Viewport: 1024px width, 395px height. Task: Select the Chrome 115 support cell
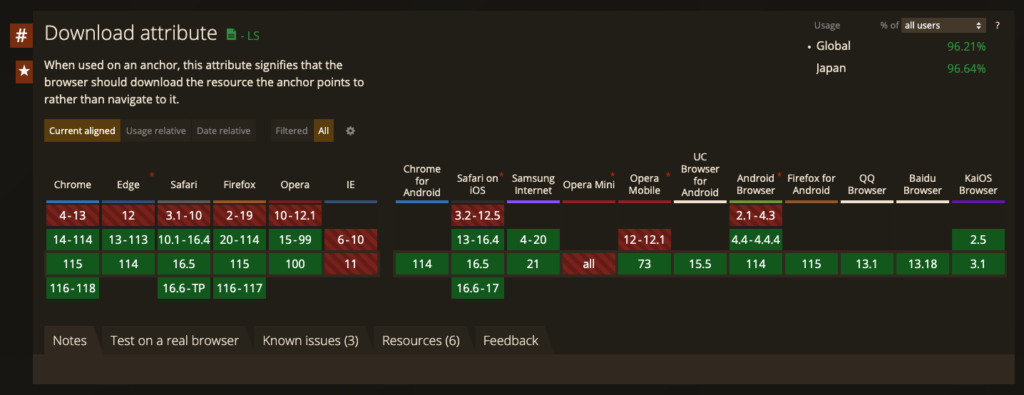pos(72,264)
